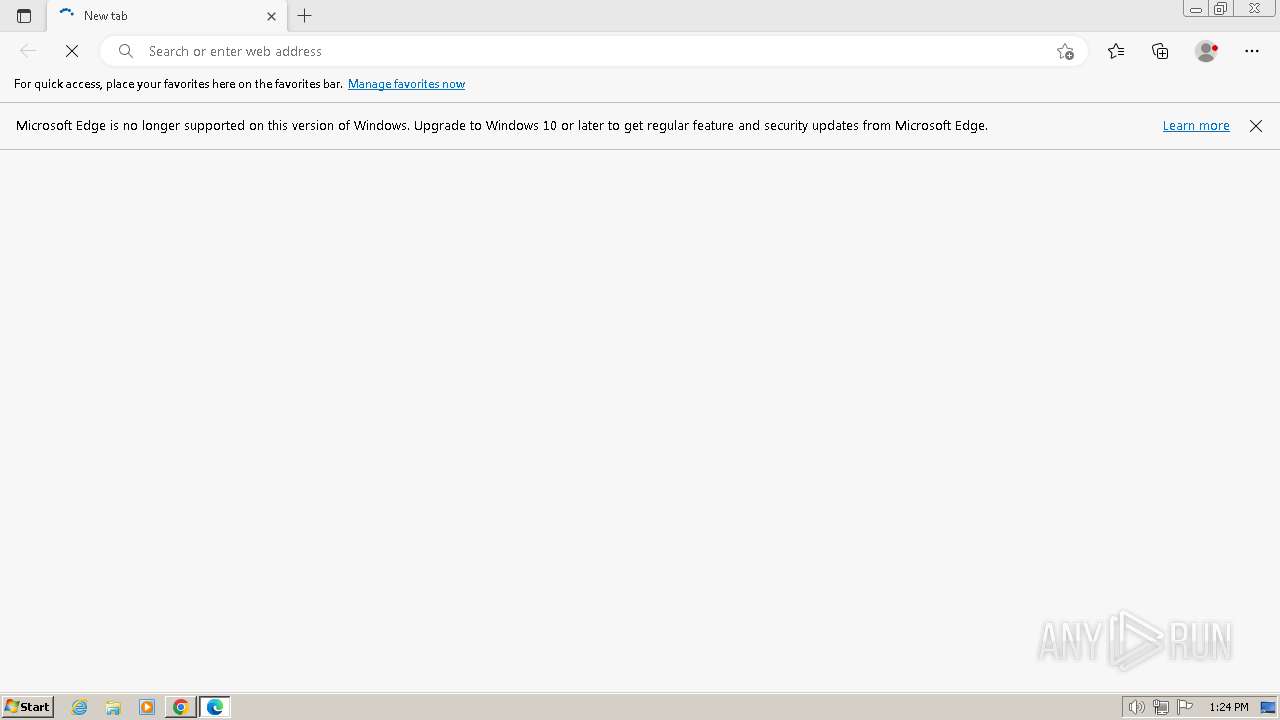The image size is (1280, 720).
Task: Open the Favorites list icon
Action: pos(1116,51)
